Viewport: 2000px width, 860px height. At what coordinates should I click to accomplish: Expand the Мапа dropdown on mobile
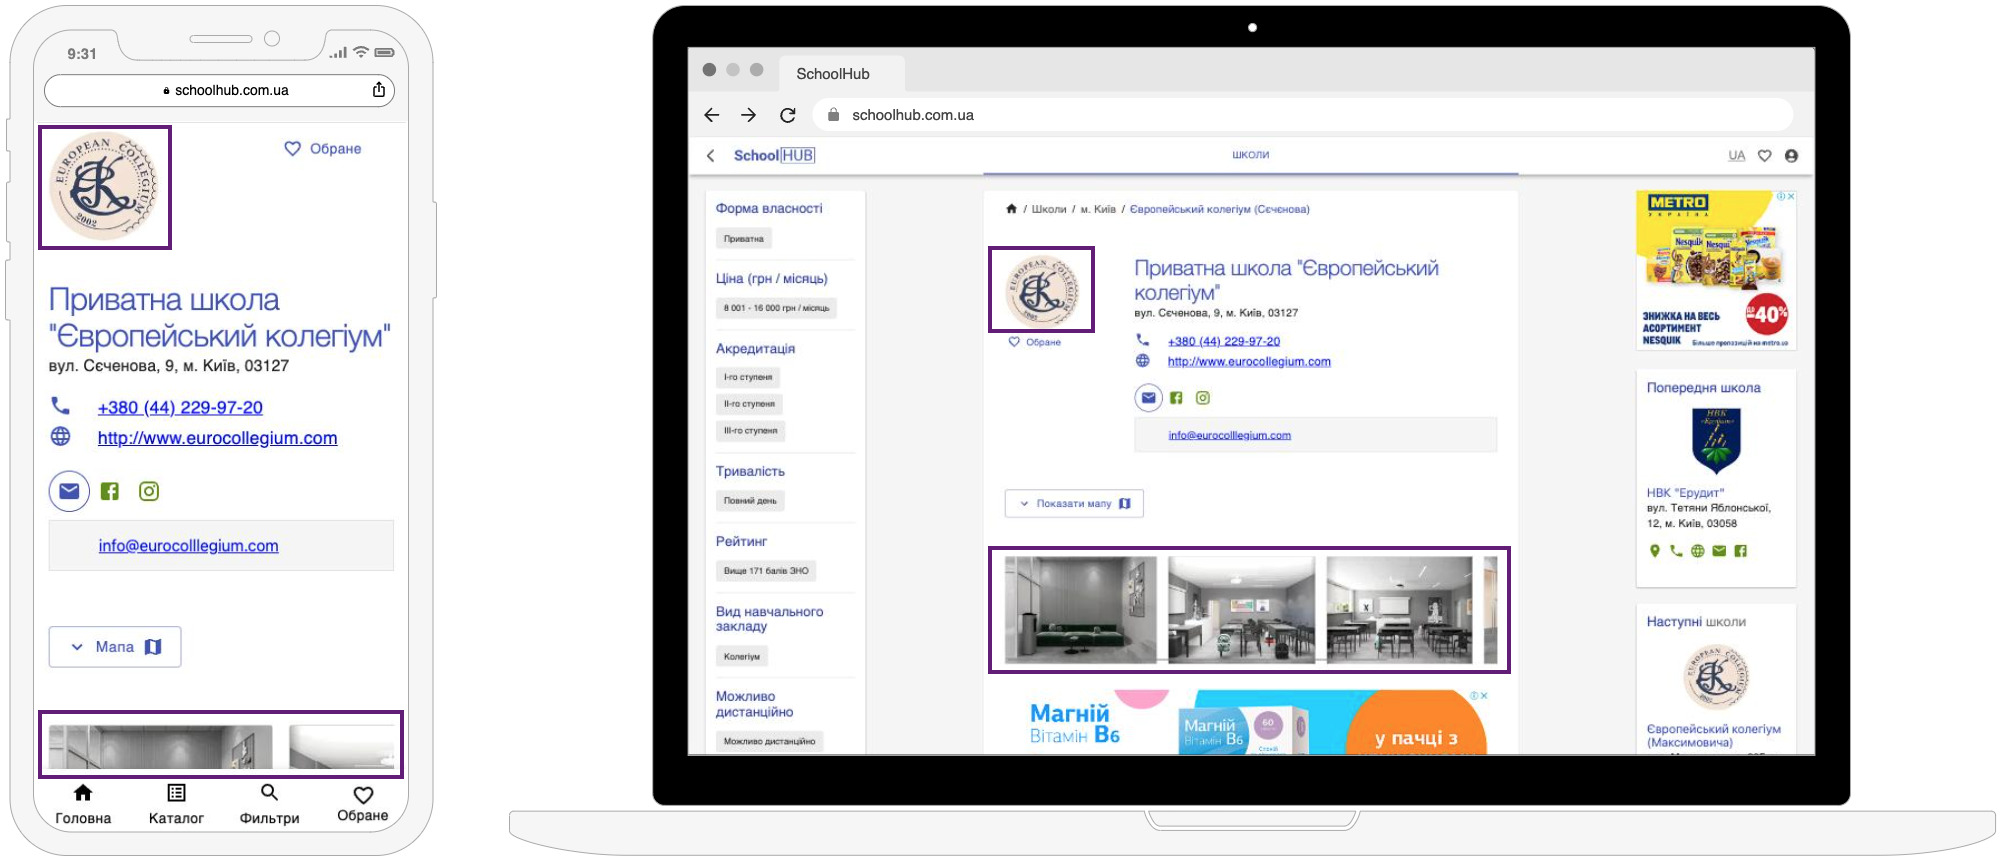click(x=115, y=647)
